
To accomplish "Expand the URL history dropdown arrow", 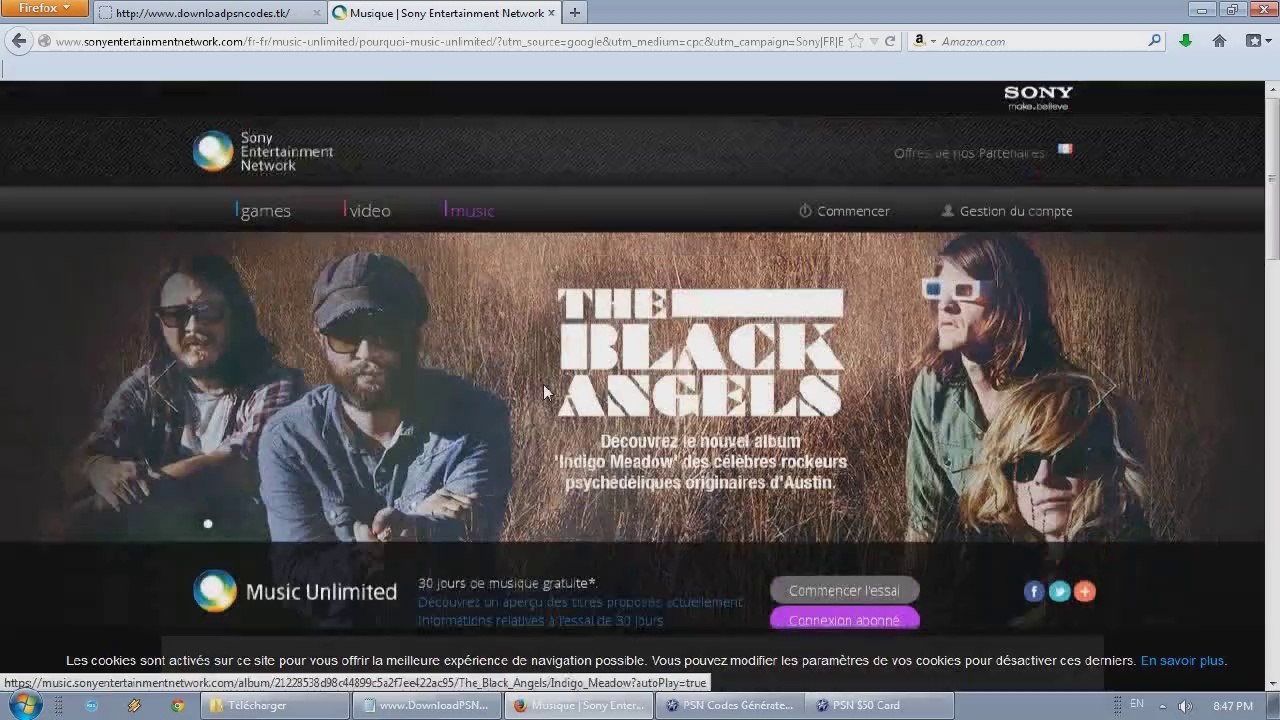I will (874, 41).
